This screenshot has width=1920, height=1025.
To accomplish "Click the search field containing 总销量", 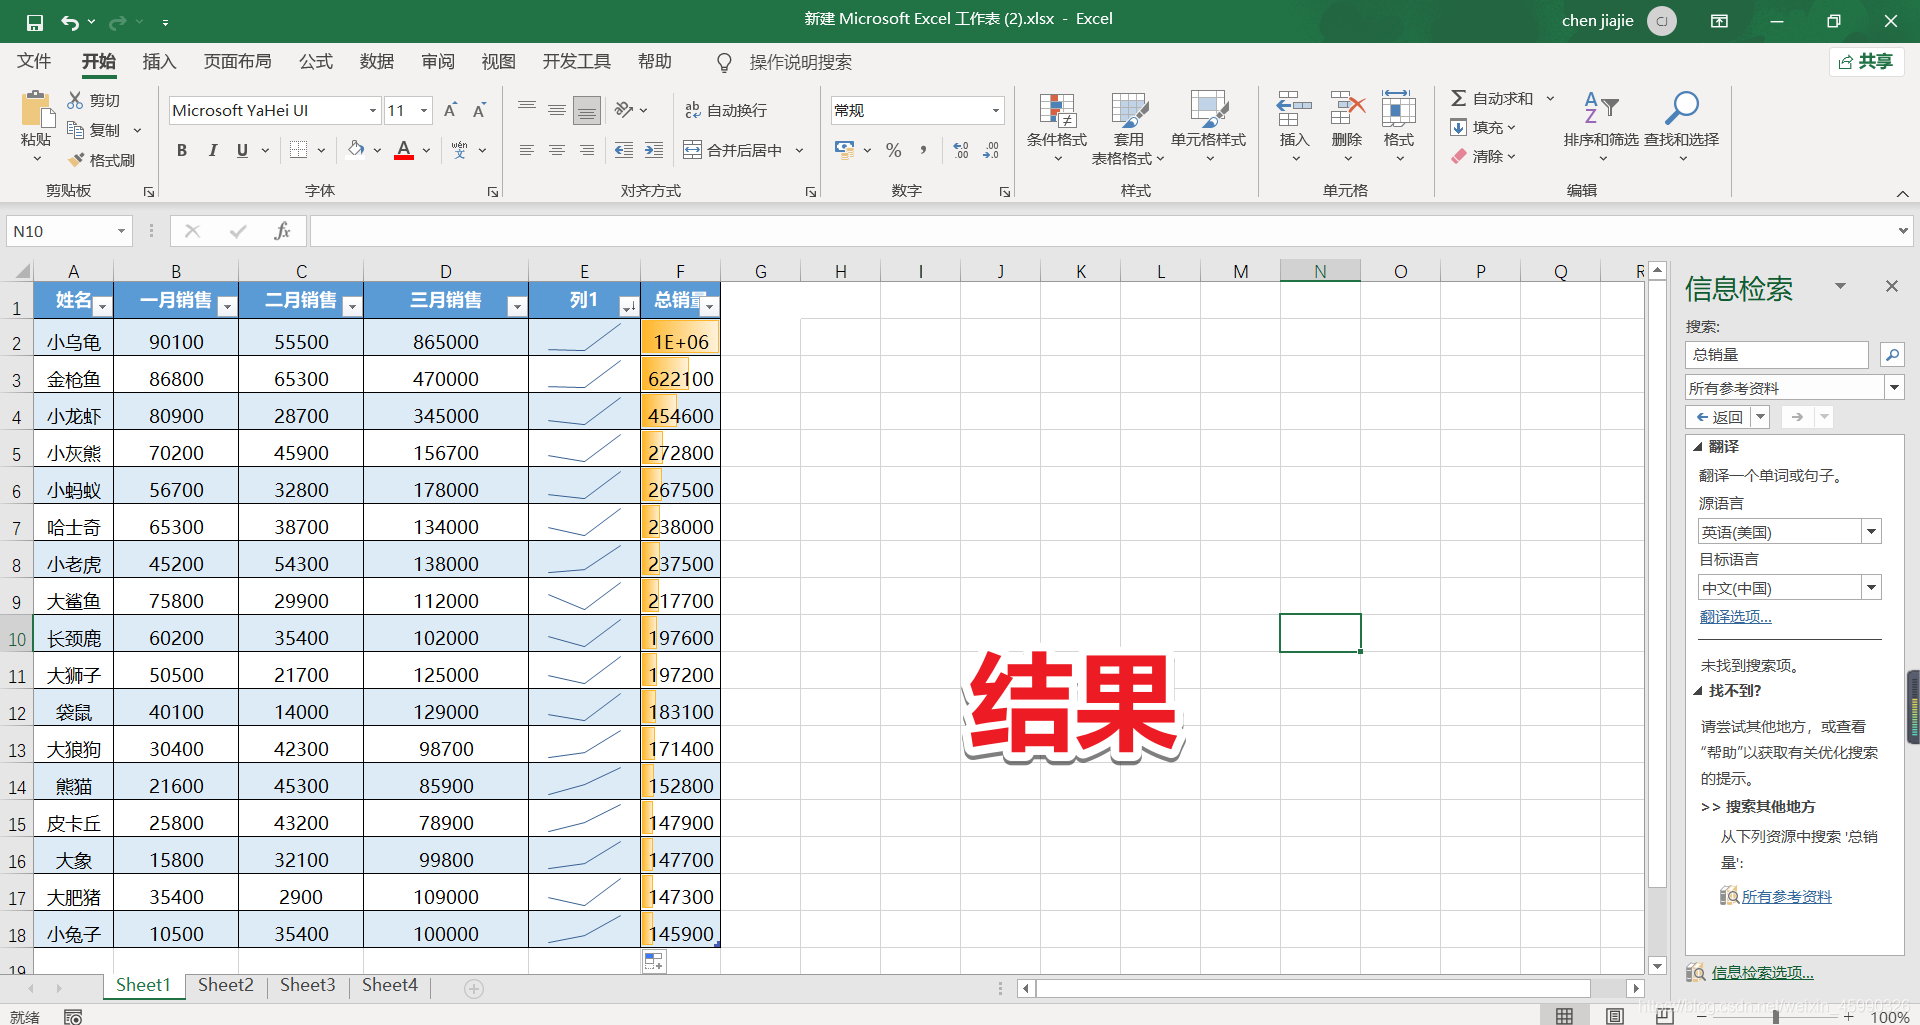I will click(1777, 354).
